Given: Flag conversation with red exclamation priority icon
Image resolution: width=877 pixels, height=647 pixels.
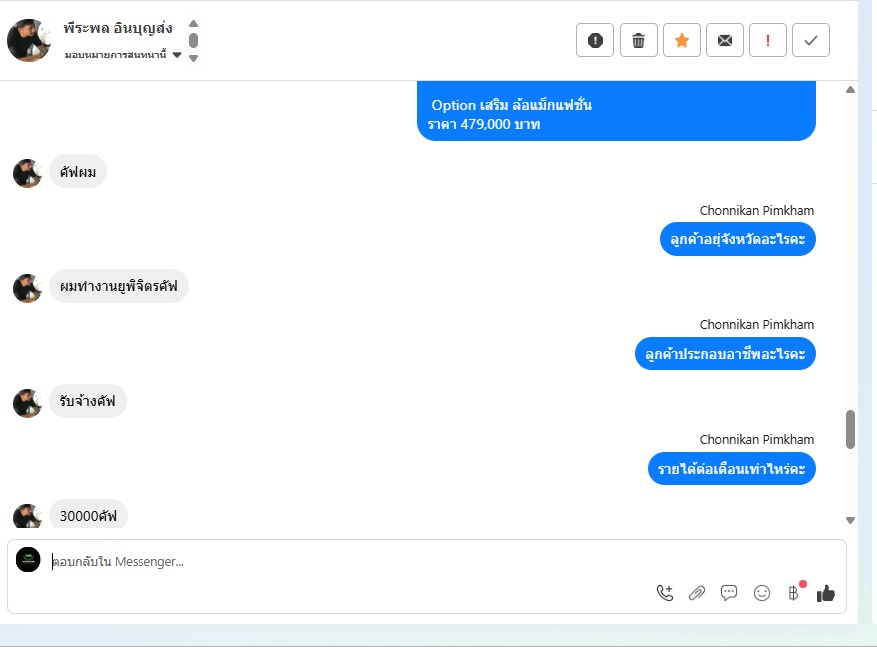Looking at the screenshot, I should 768,40.
